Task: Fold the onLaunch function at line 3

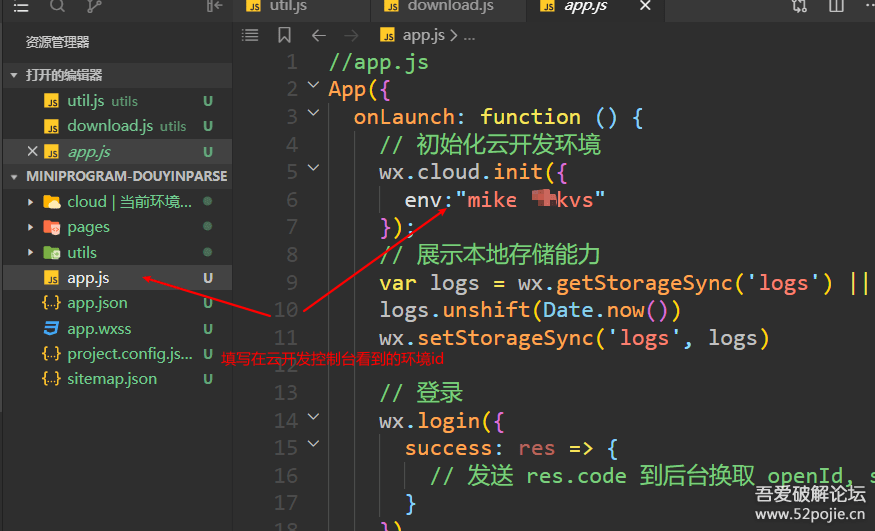Action: [314, 113]
